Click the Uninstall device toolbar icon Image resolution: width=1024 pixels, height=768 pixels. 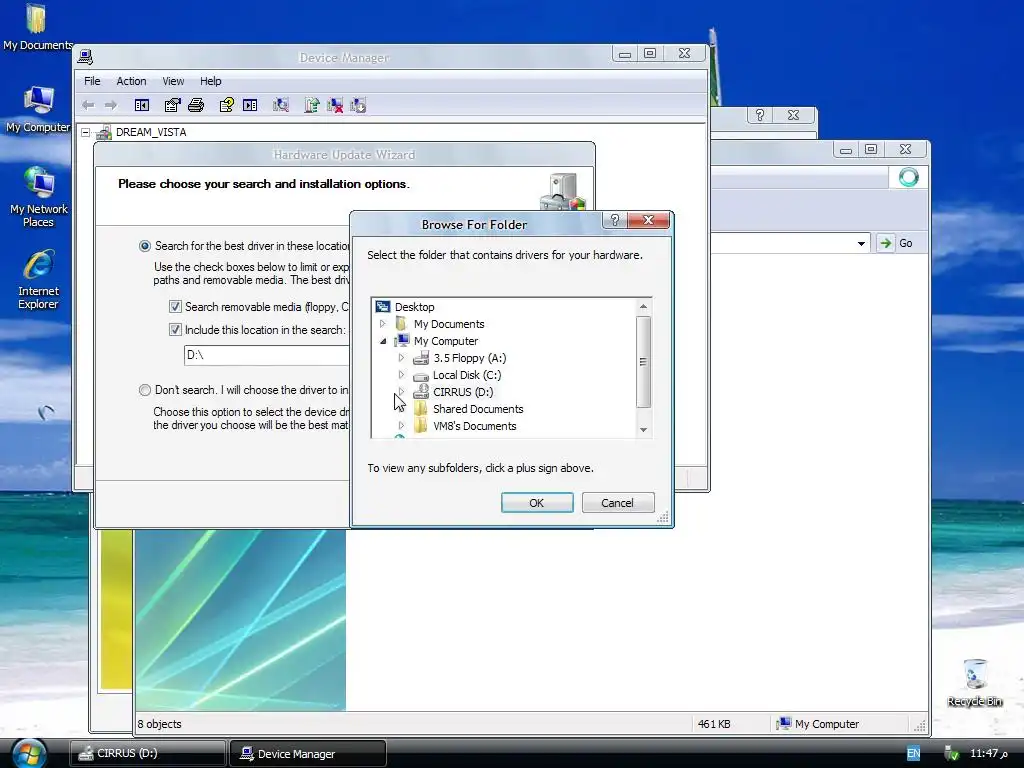pyautogui.click(x=335, y=105)
